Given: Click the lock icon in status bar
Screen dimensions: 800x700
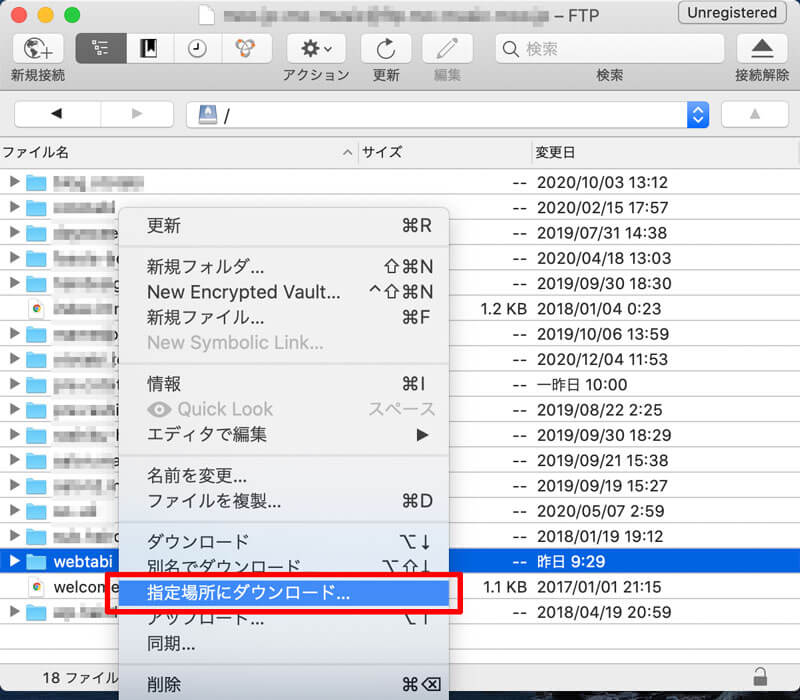Looking at the screenshot, I should pos(761,677).
